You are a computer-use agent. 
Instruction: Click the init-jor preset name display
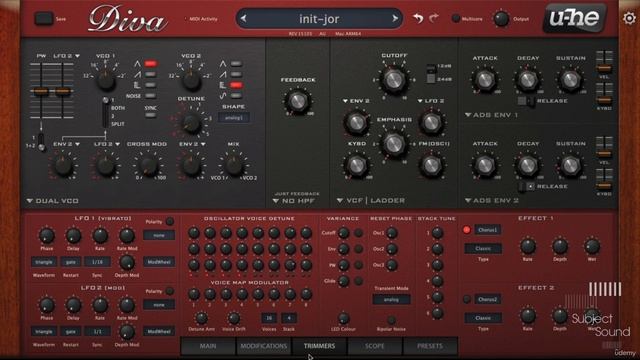(x=319, y=19)
